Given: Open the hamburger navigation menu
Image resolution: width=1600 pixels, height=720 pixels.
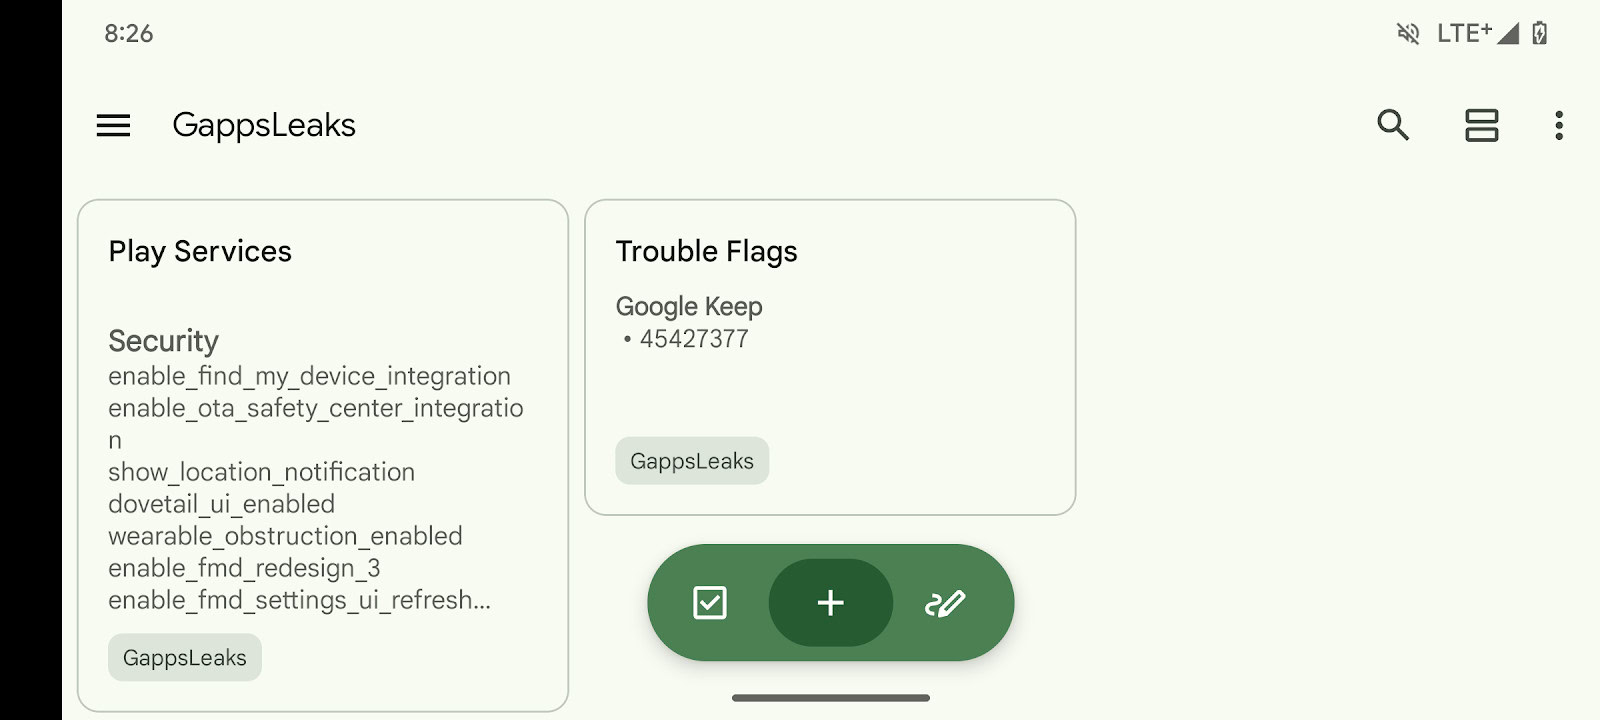Looking at the screenshot, I should tap(113, 125).
